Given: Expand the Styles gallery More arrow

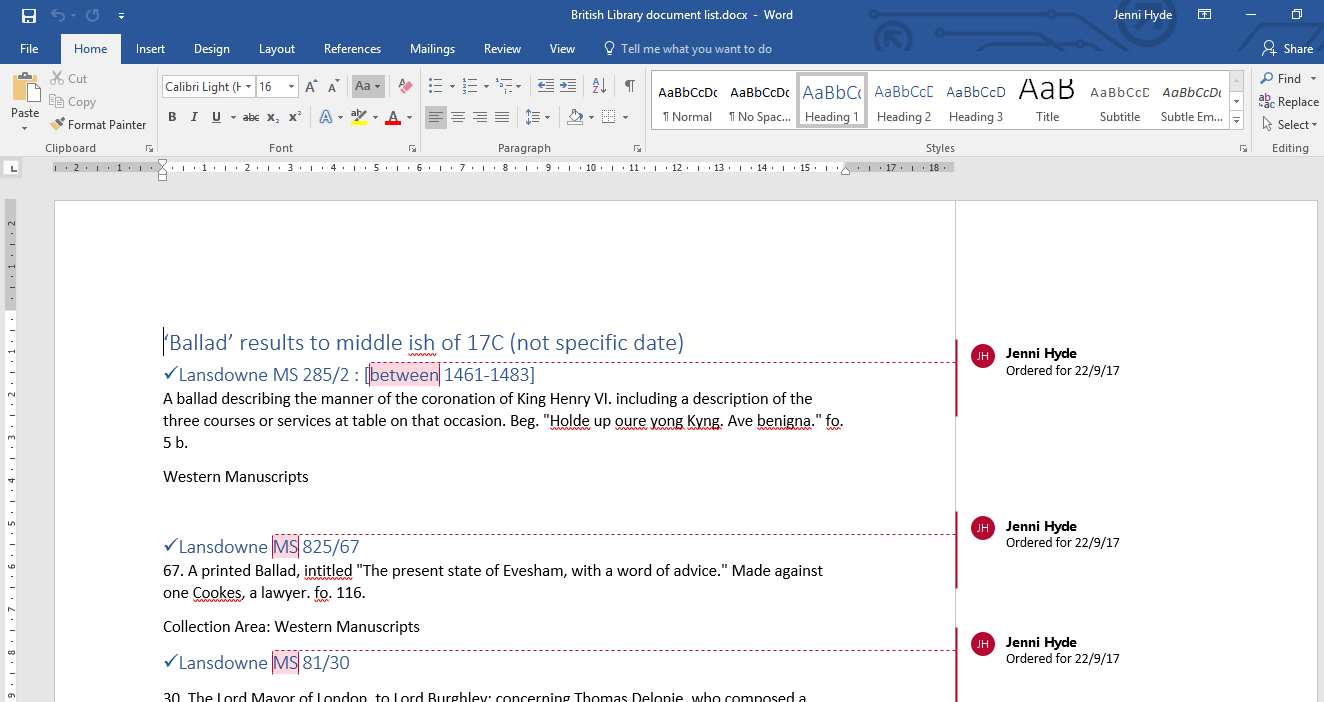Looking at the screenshot, I should click(1237, 121).
